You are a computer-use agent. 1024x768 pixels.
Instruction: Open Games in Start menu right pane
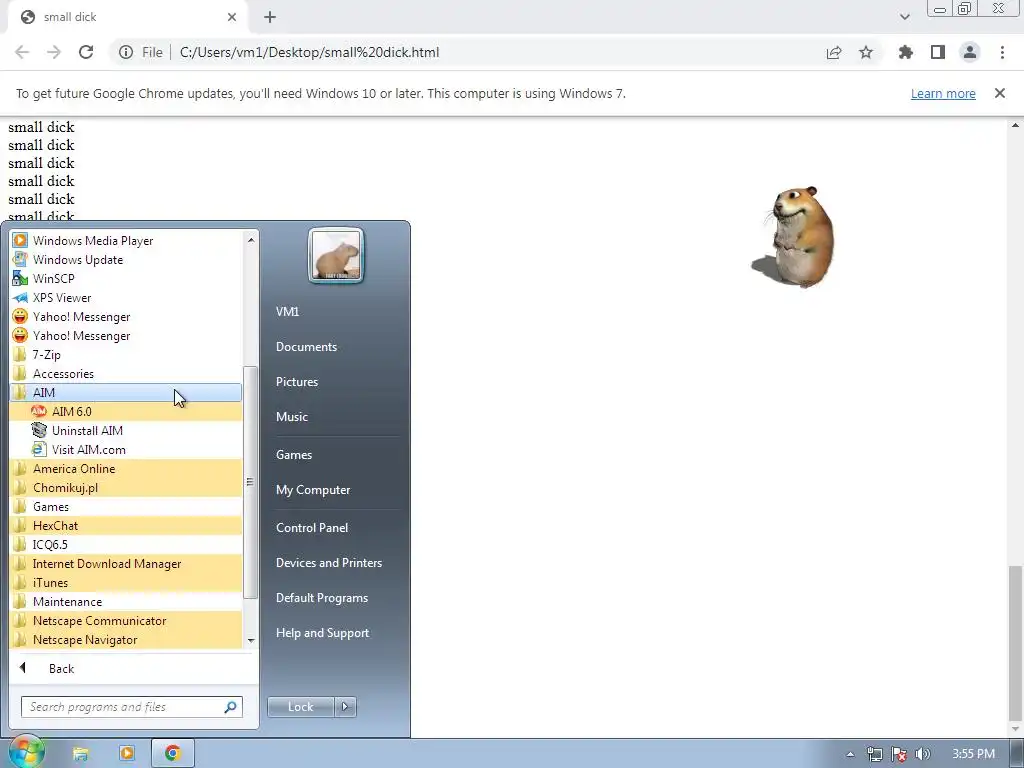coord(294,455)
